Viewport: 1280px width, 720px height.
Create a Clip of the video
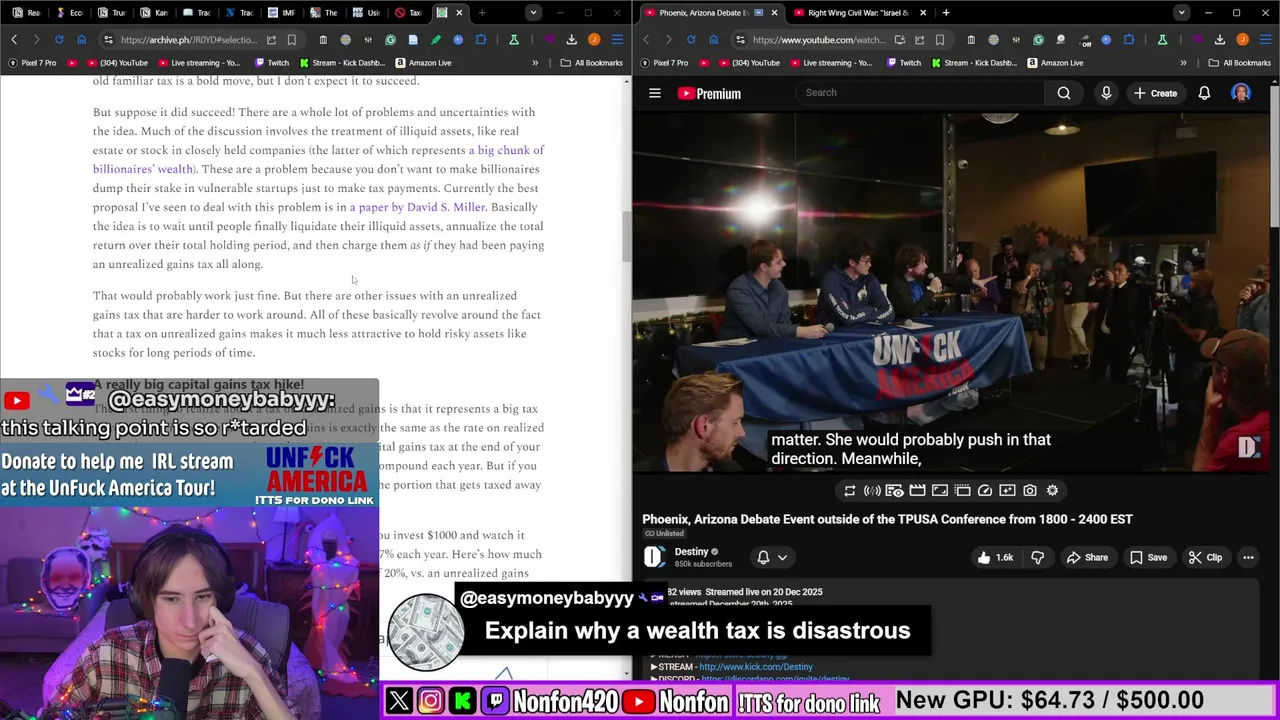pos(1204,557)
